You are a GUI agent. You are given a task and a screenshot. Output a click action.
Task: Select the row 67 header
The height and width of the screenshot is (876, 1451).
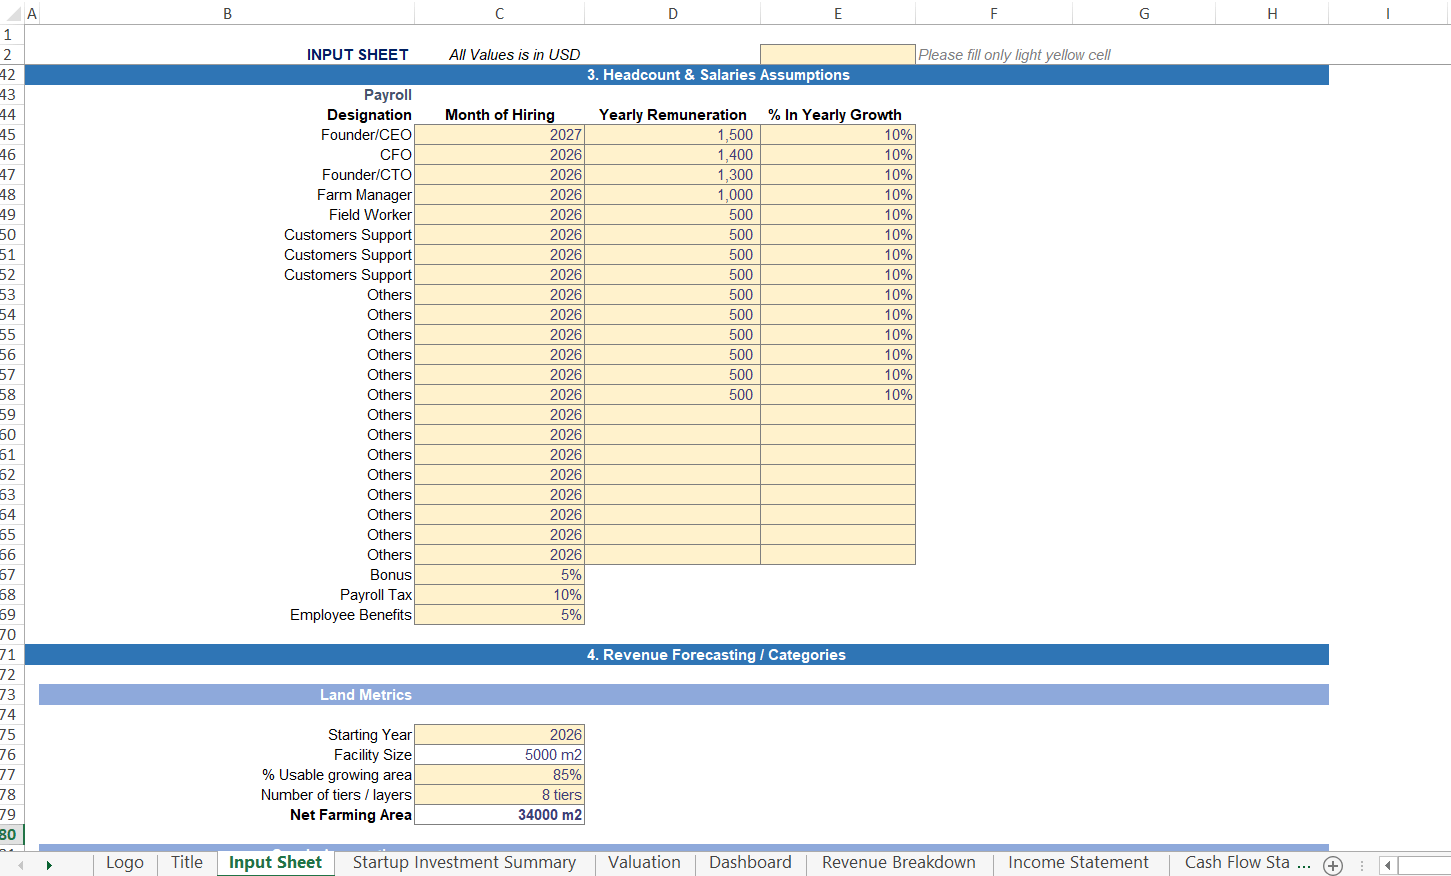pyautogui.click(x=9, y=575)
